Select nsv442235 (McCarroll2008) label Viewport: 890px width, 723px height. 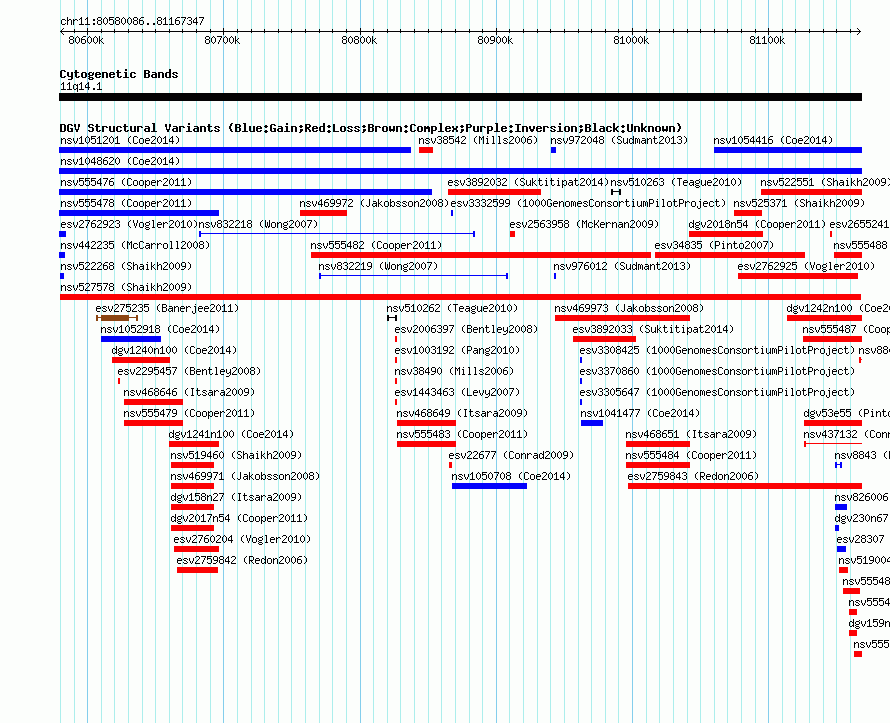tap(135, 245)
